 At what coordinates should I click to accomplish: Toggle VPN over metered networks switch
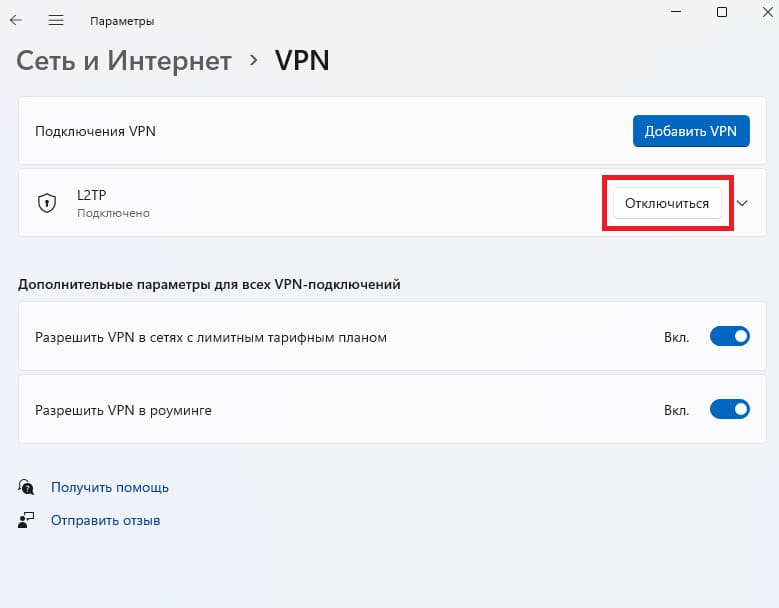click(x=729, y=336)
